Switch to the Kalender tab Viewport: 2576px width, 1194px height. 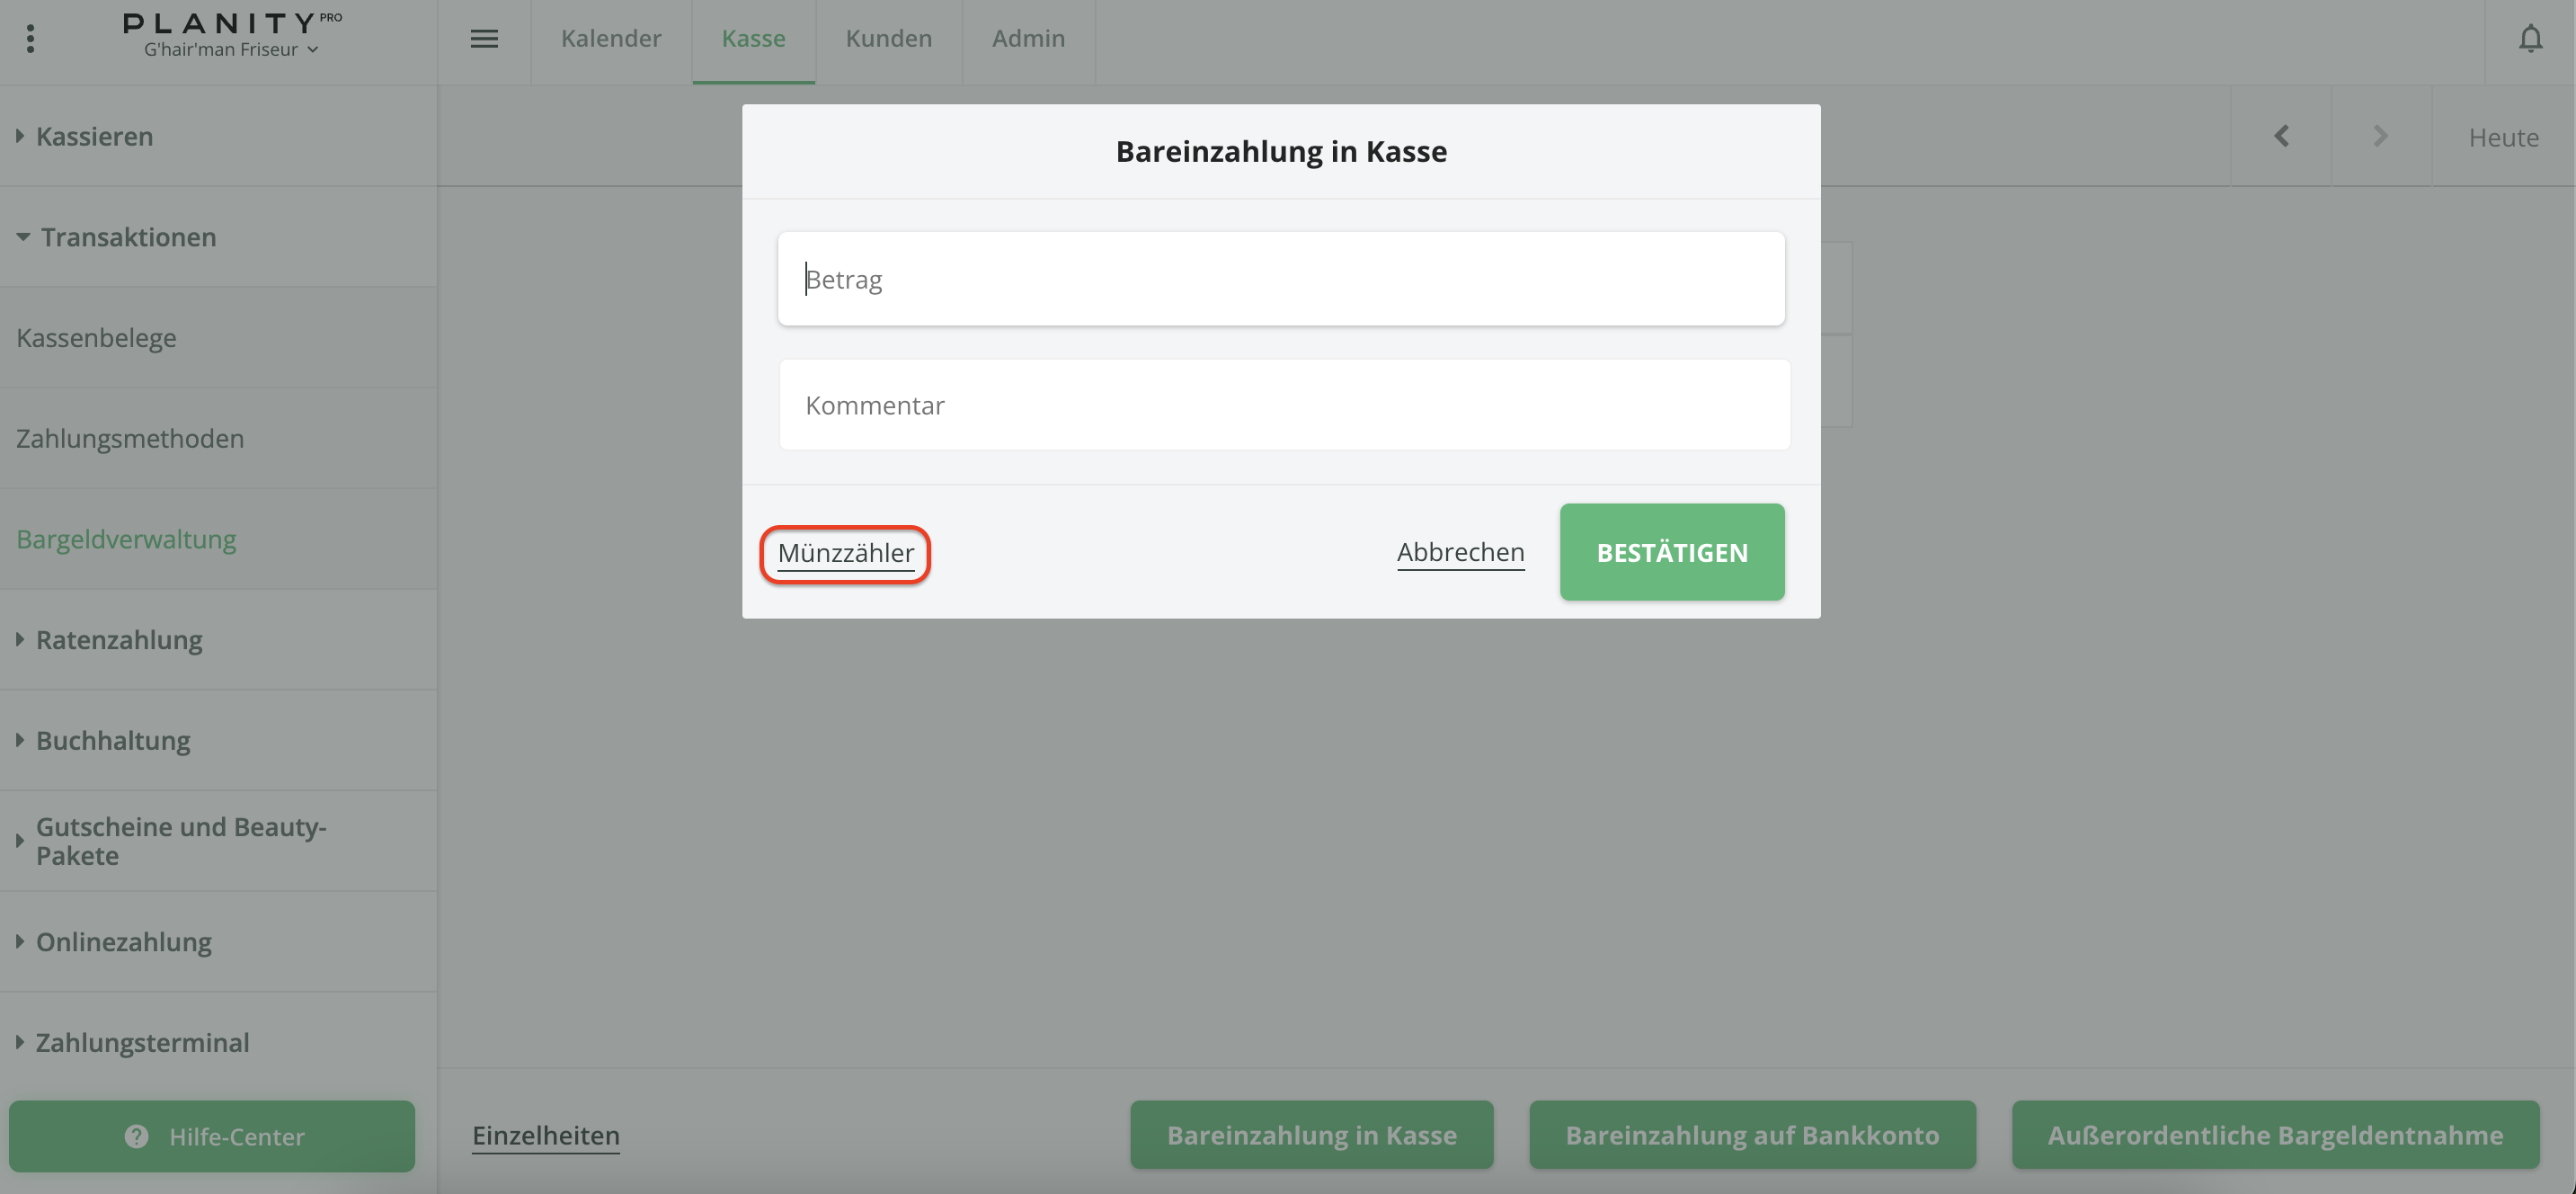[611, 39]
